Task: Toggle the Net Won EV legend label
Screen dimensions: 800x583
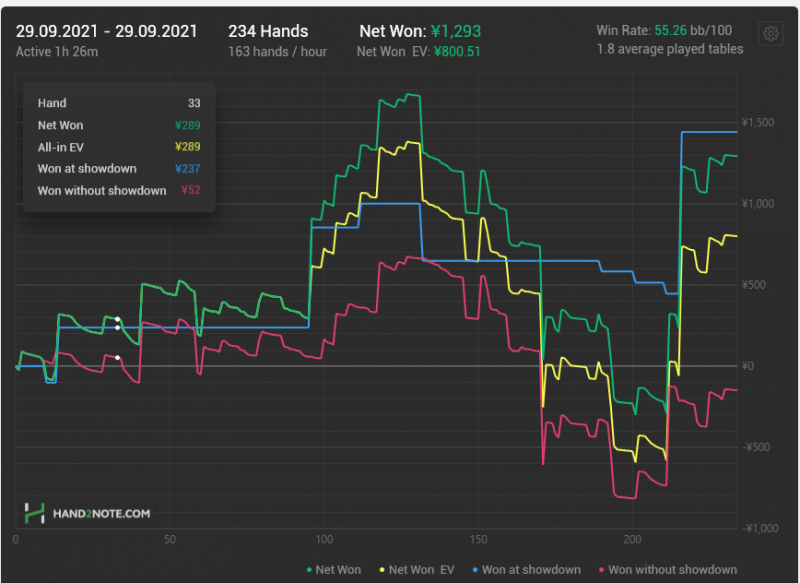Action: pos(420,570)
